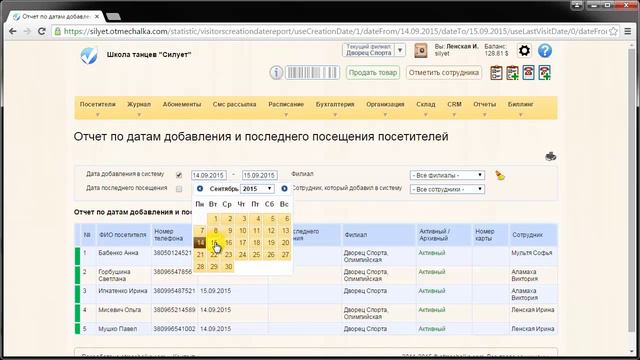Open the 'Все филиалы' dropdown

(447, 175)
